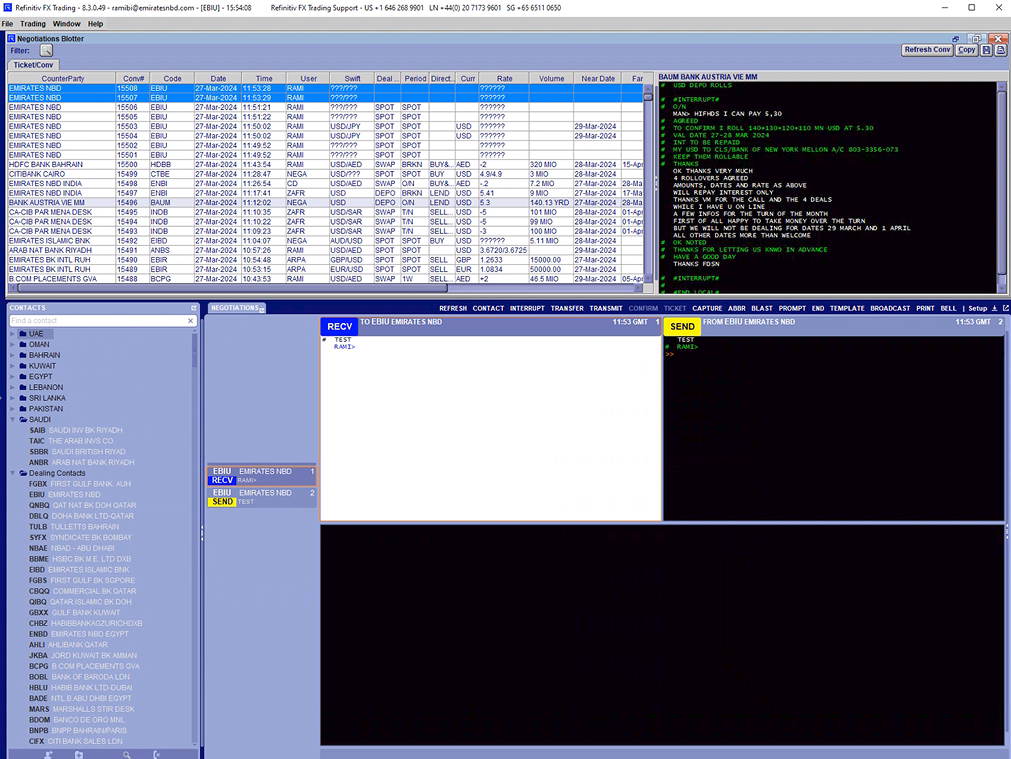Click ABBR in negotiations toolbar
Viewport: 1011px width, 759px height.
click(x=737, y=308)
